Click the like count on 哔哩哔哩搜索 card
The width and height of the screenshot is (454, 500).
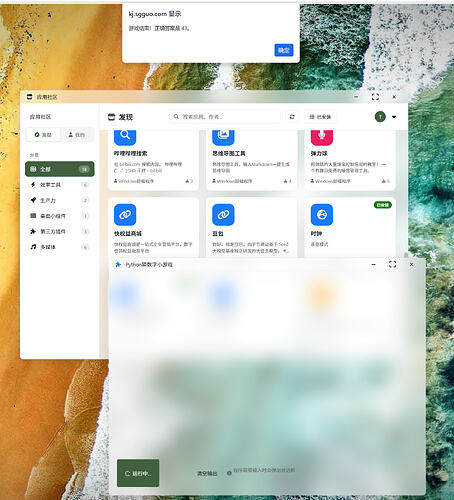(189, 181)
